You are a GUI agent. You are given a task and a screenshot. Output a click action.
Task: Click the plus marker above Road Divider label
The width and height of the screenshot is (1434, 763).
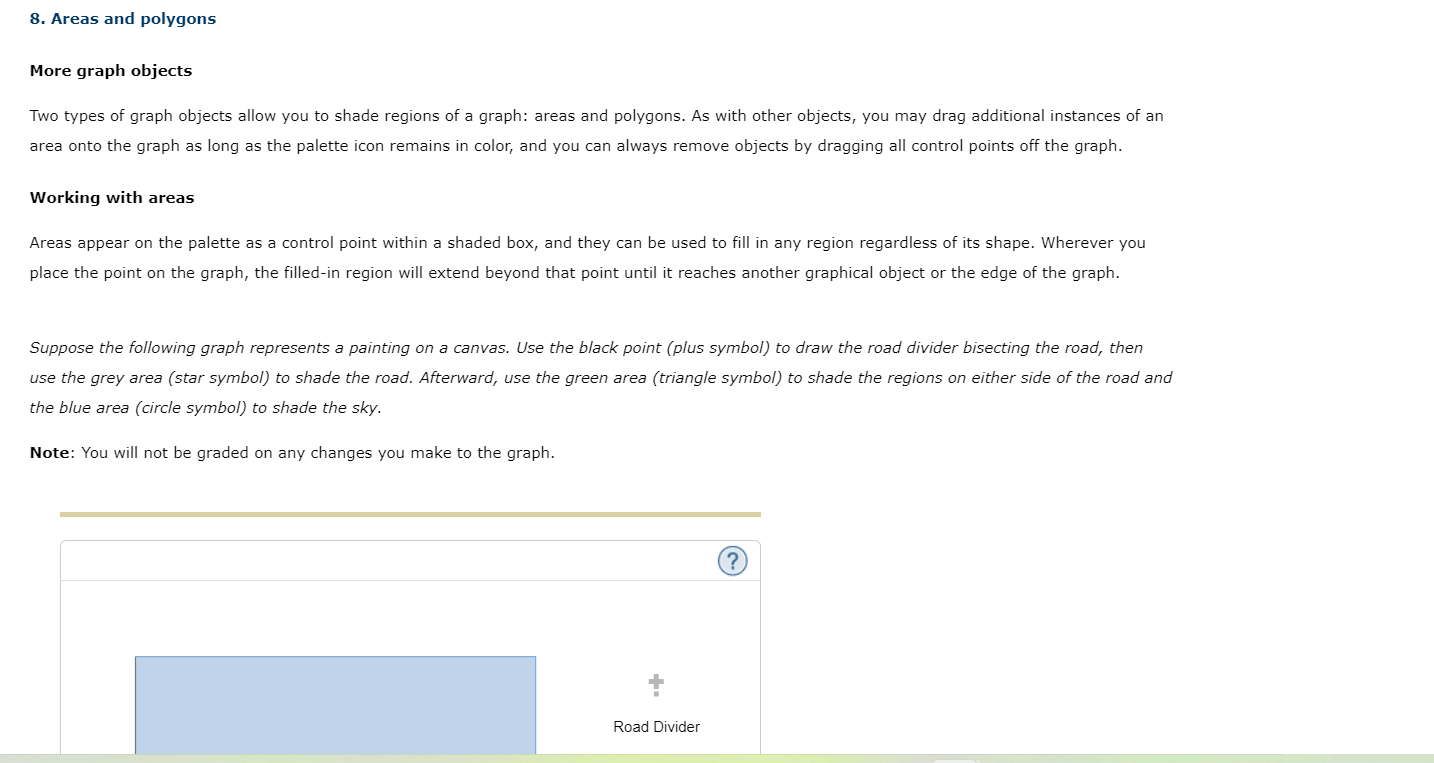point(656,683)
